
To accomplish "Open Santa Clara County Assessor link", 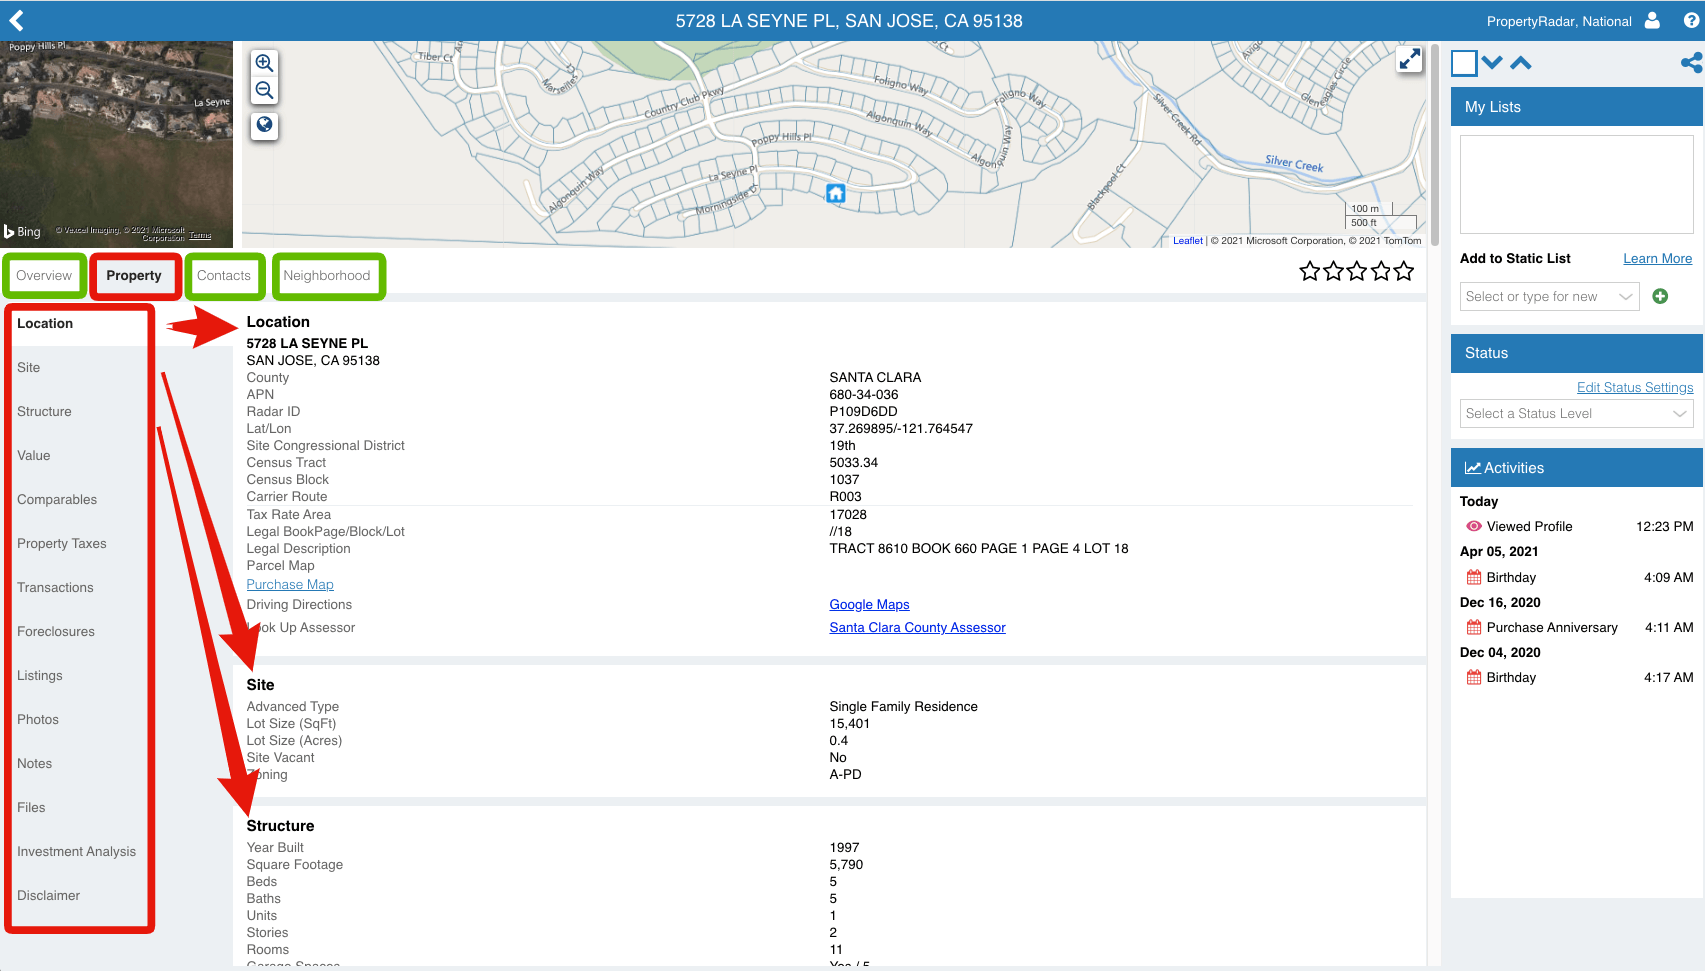I will point(917,628).
